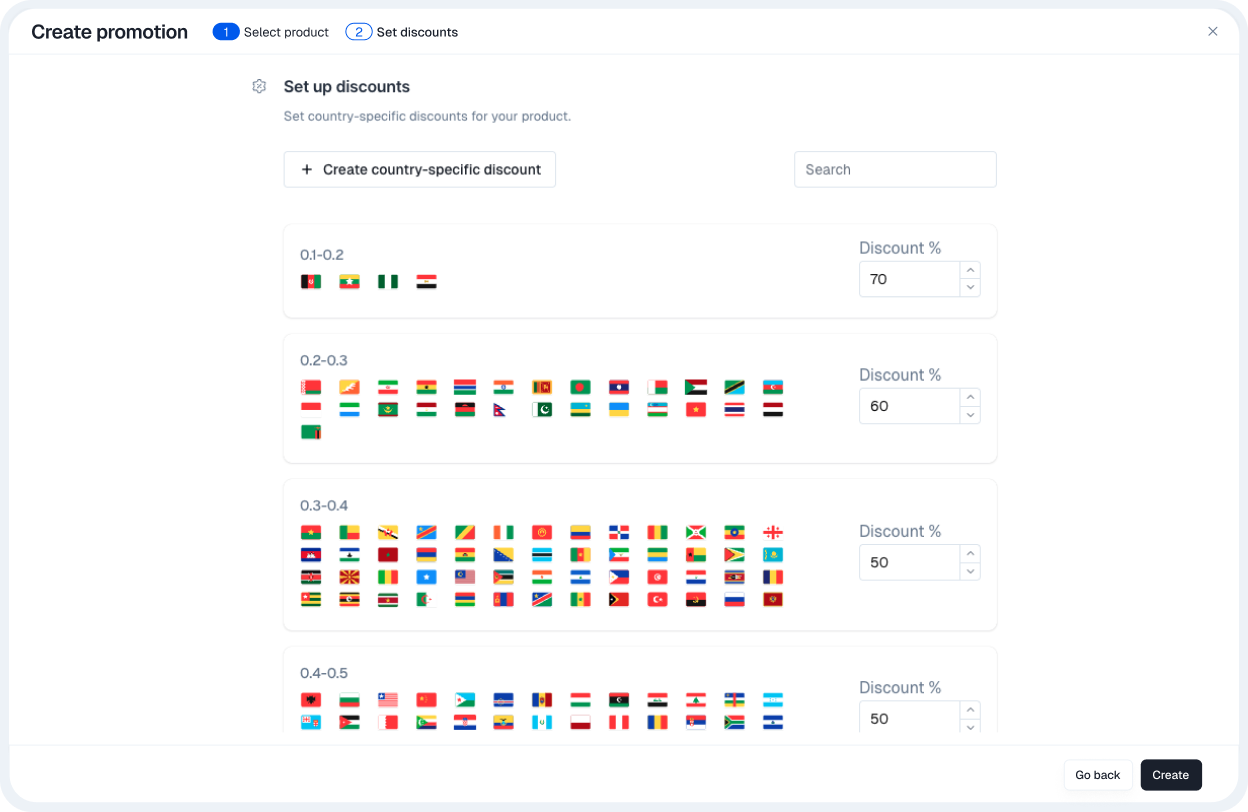This screenshot has width=1248, height=812.
Task: Click the Nigeria flag in the 0.1-0.2 group
Action: [388, 281]
